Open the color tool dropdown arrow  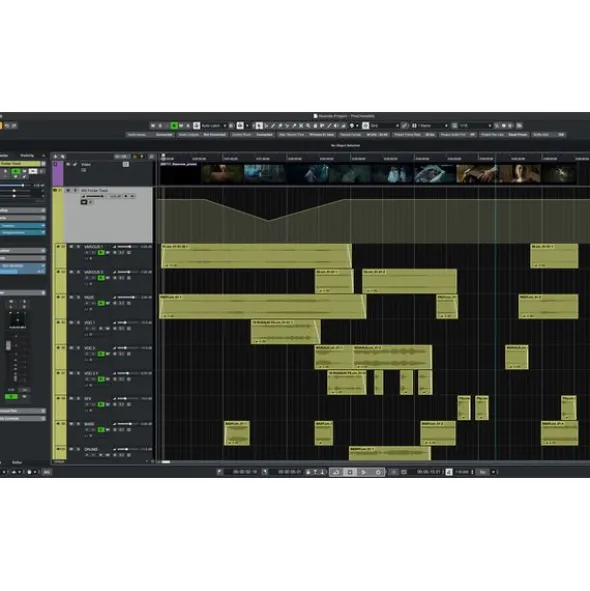[357, 126]
